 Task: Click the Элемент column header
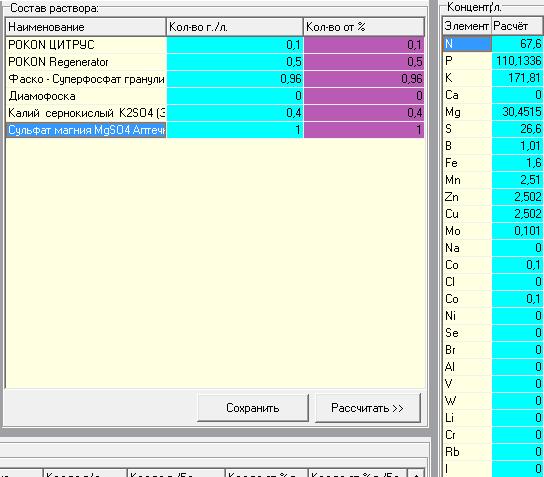click(x=467, y=26)
